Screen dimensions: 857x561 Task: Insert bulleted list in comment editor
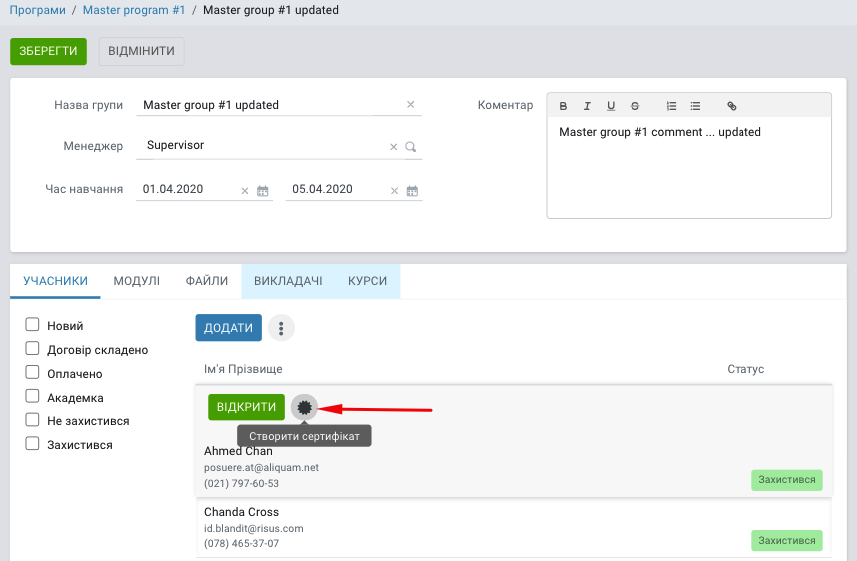695,106
